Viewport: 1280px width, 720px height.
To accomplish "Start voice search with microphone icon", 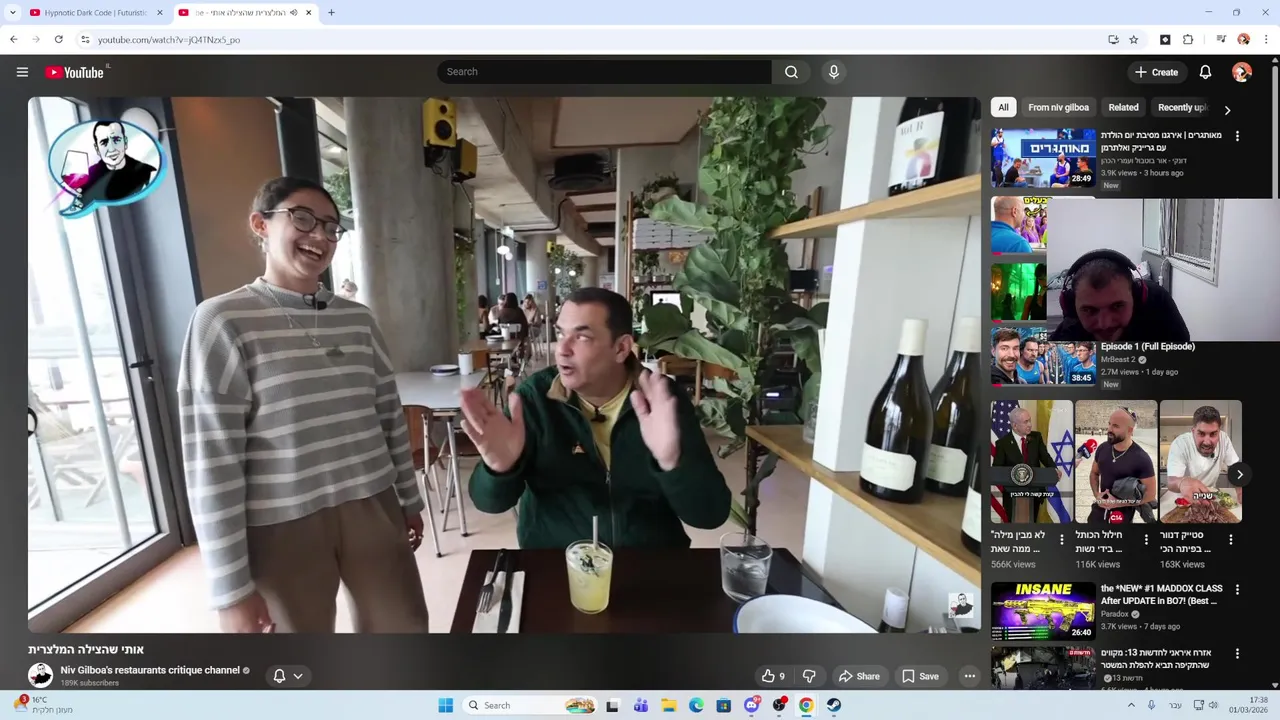I will (x=834, y=72).
